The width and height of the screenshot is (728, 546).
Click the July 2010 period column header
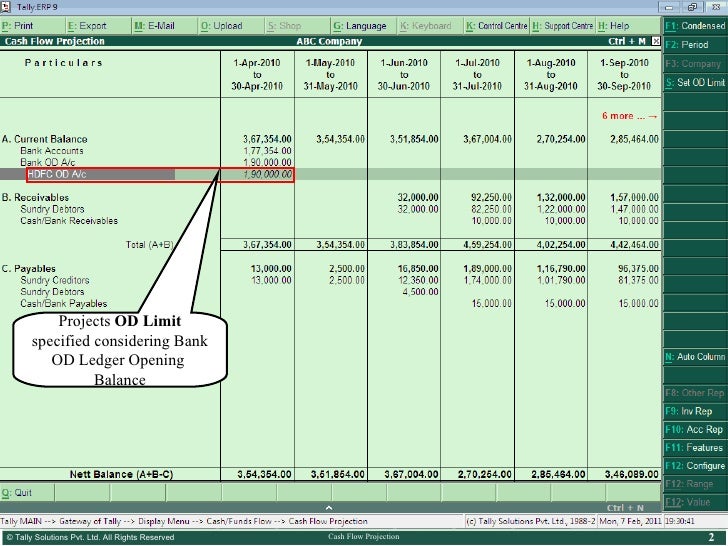click(477, 74)
